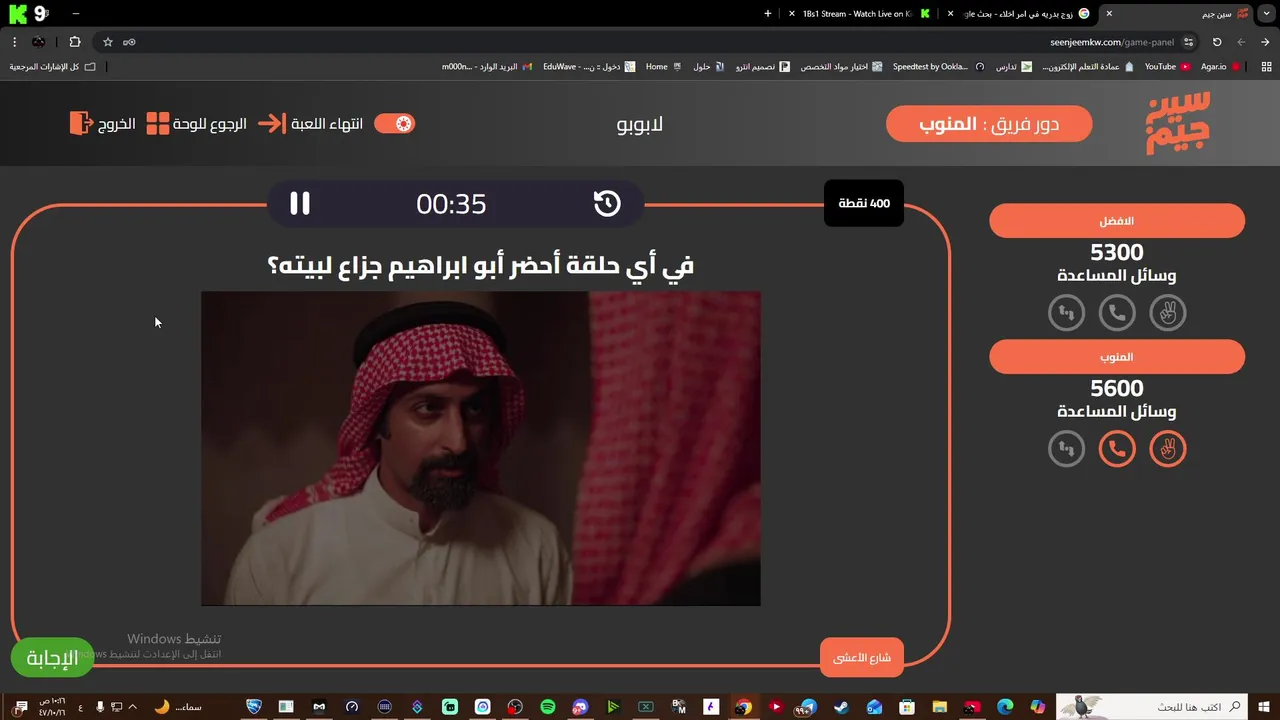Use two-fingers lifeline for المنوب team

pyautogui.click(x=1167, y=449)
